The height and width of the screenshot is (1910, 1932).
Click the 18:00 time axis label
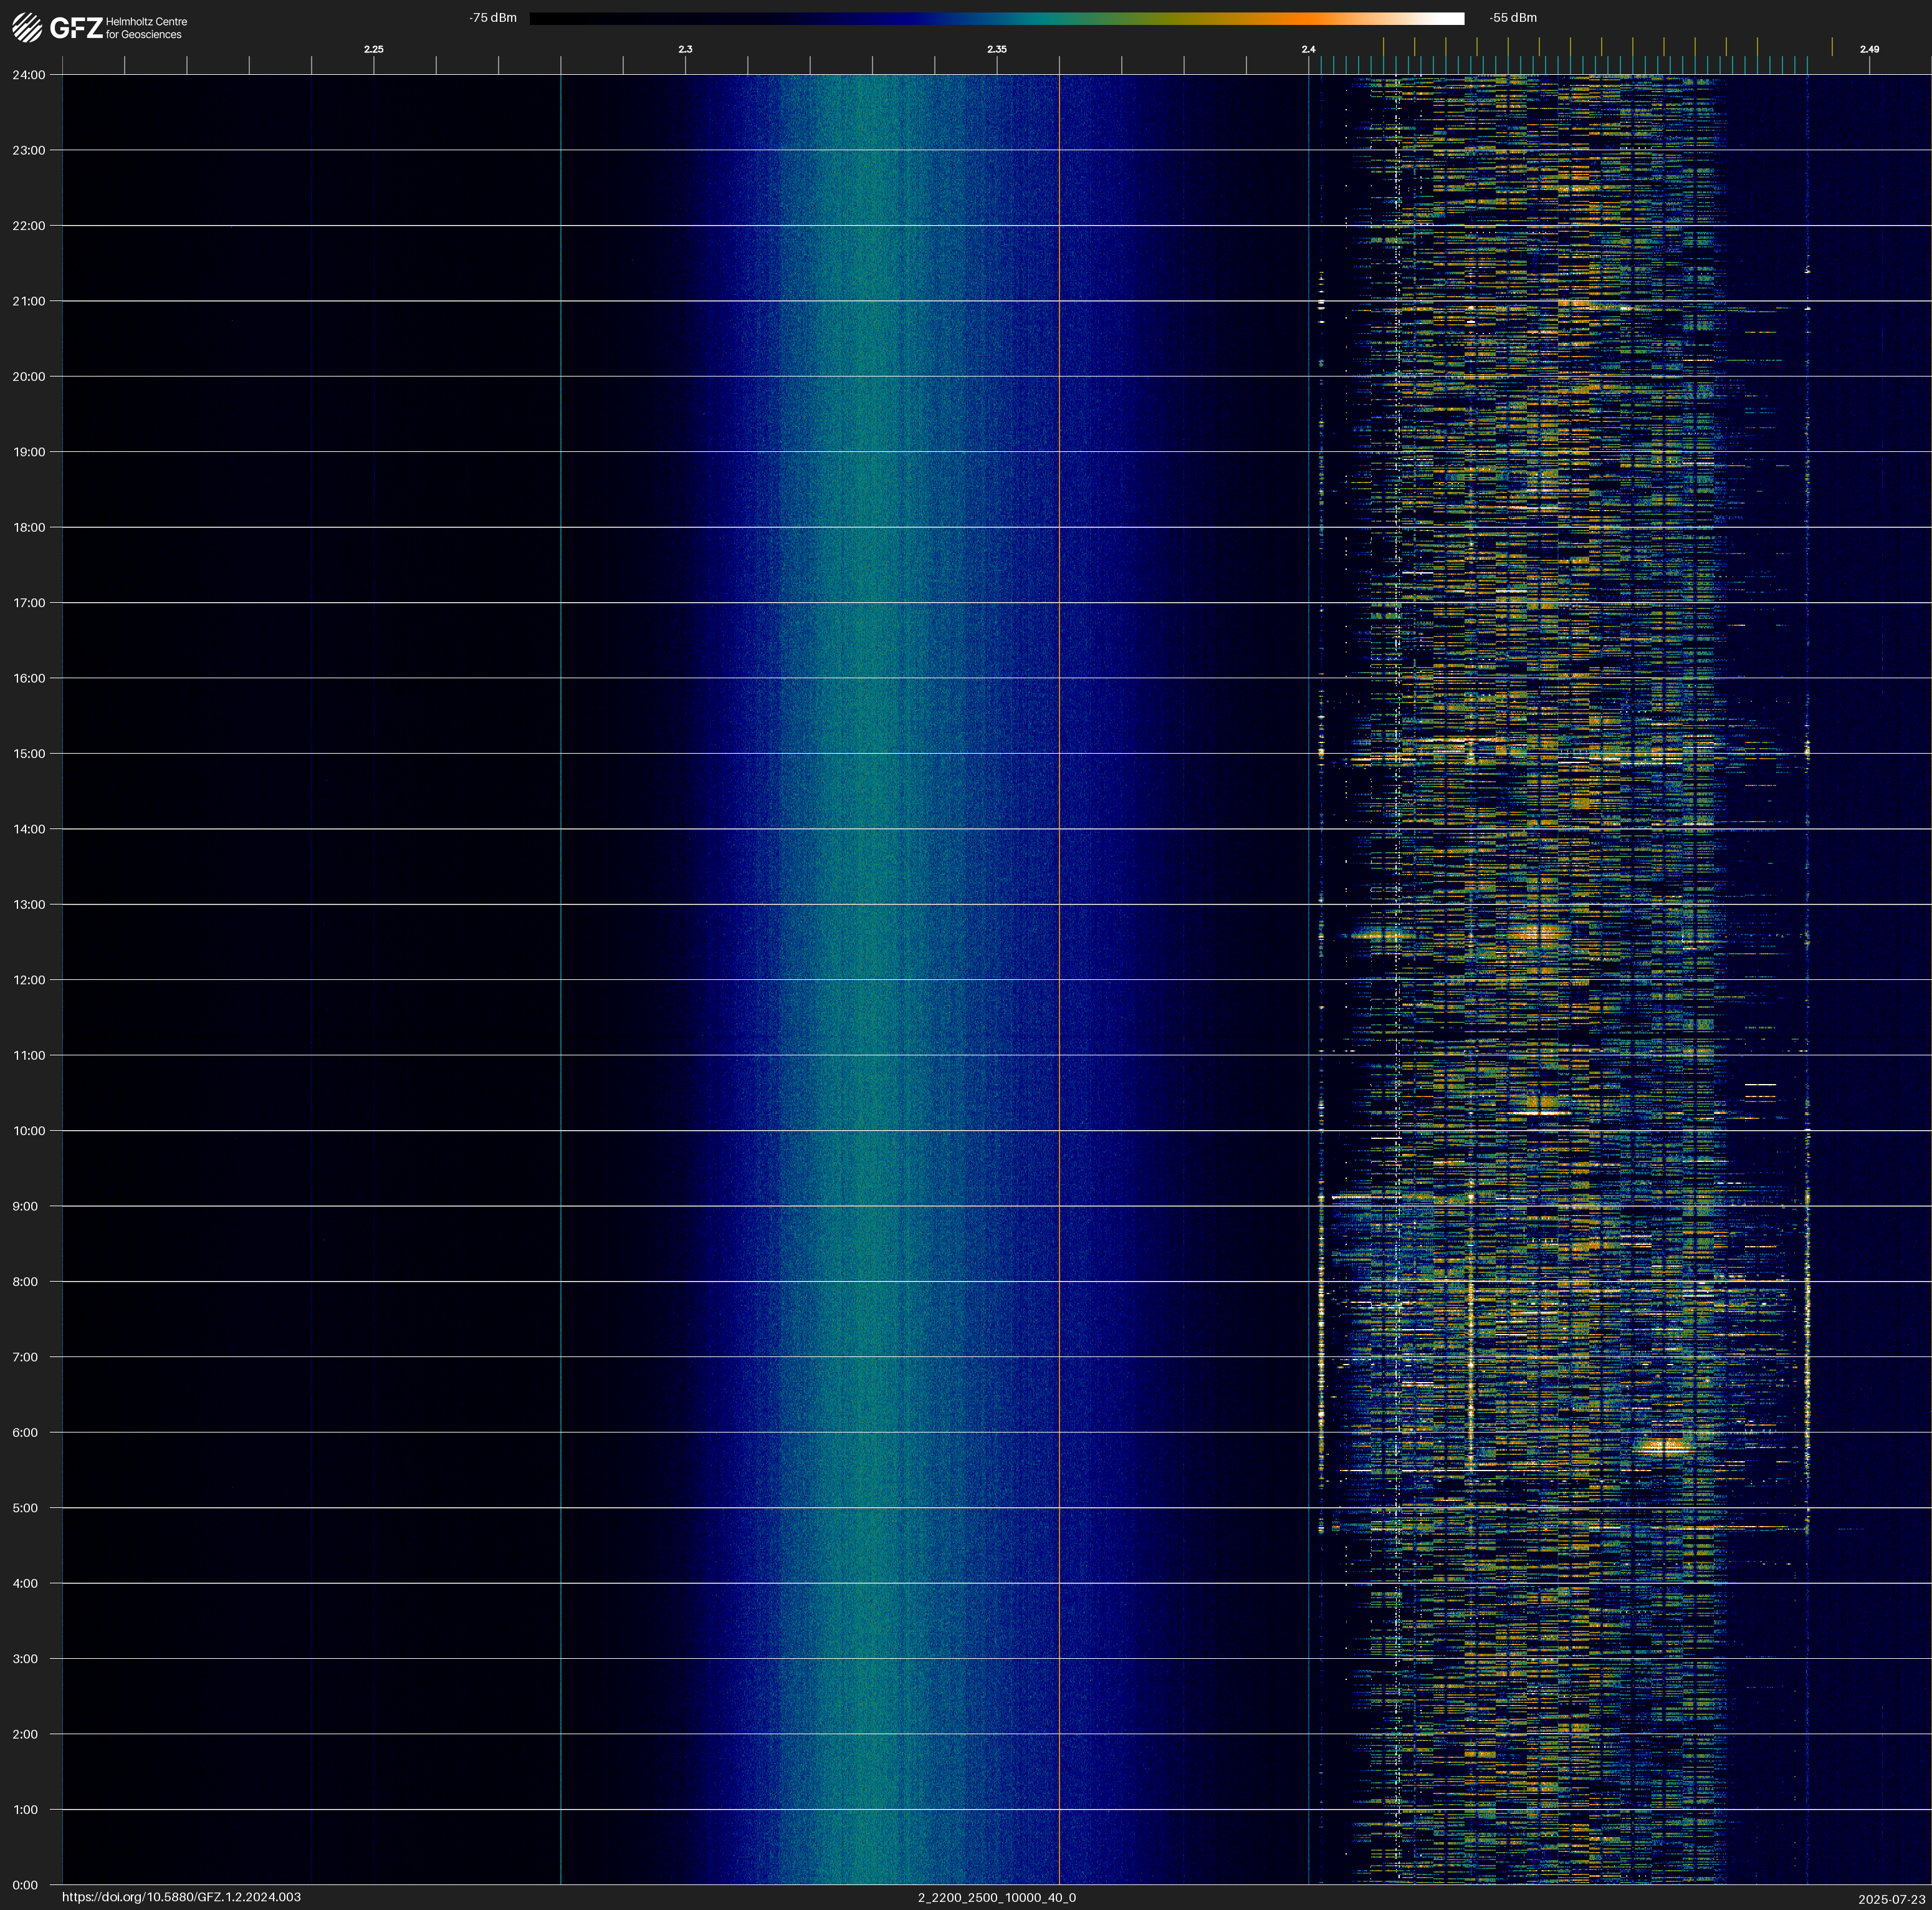click(x=29, y=527)
